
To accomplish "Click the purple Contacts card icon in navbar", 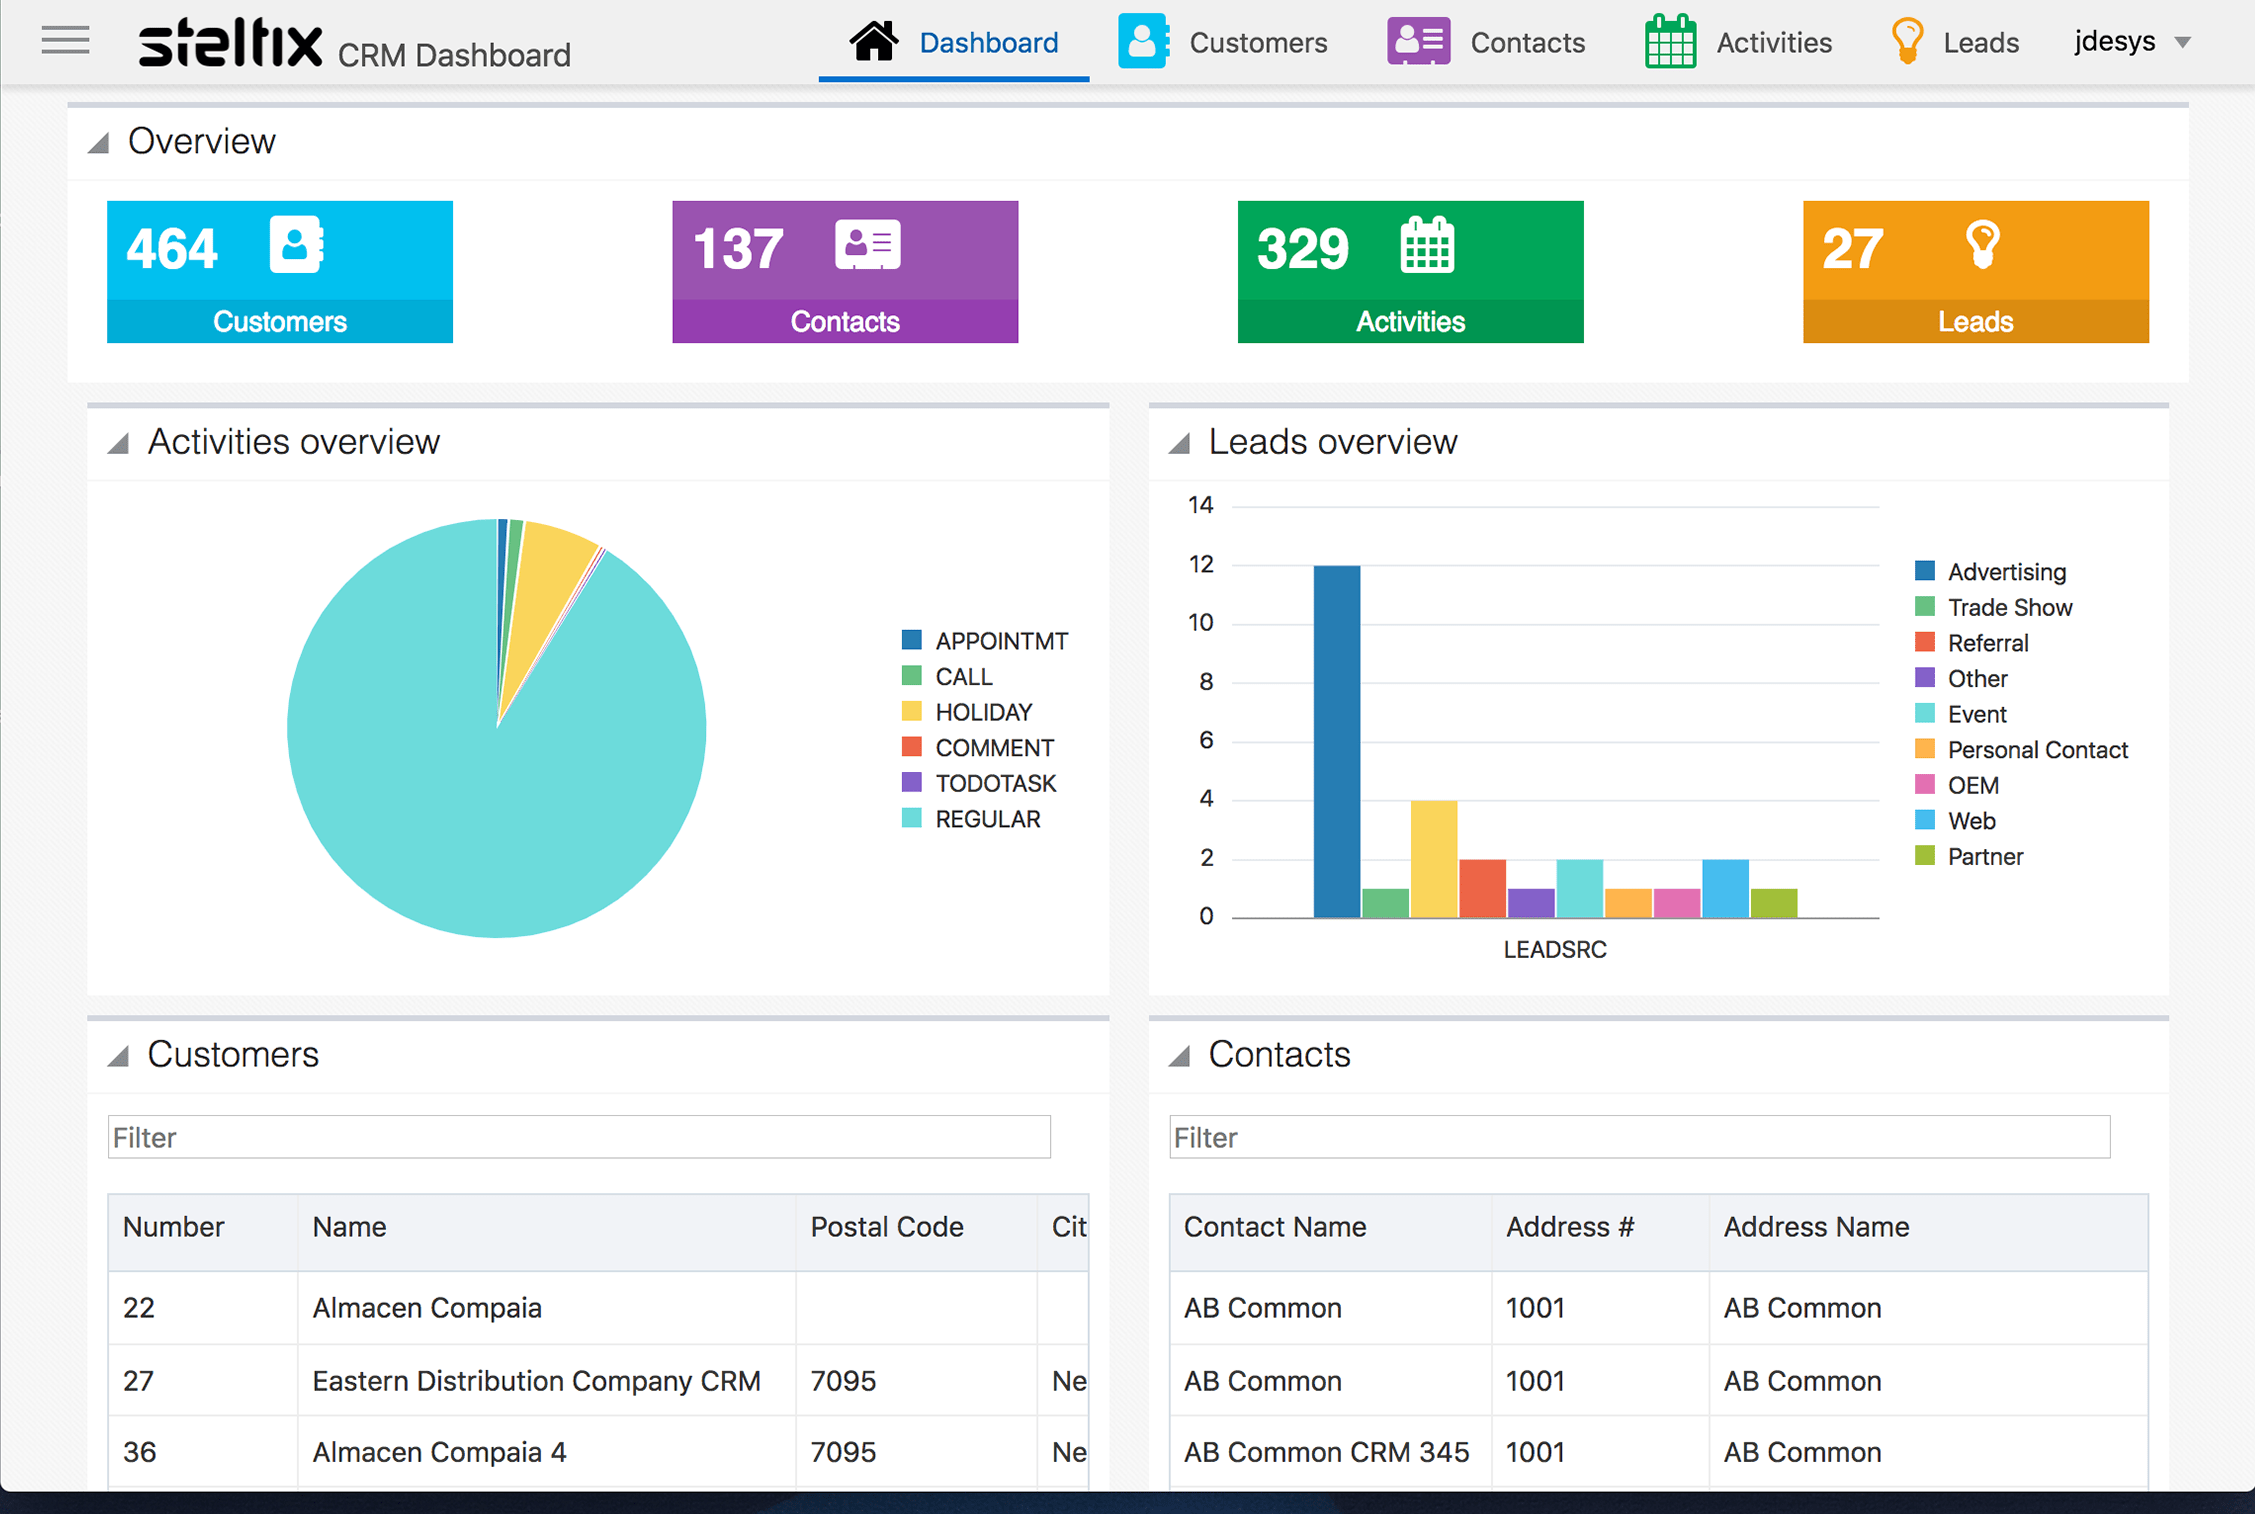I will (x=1417, y=42).
